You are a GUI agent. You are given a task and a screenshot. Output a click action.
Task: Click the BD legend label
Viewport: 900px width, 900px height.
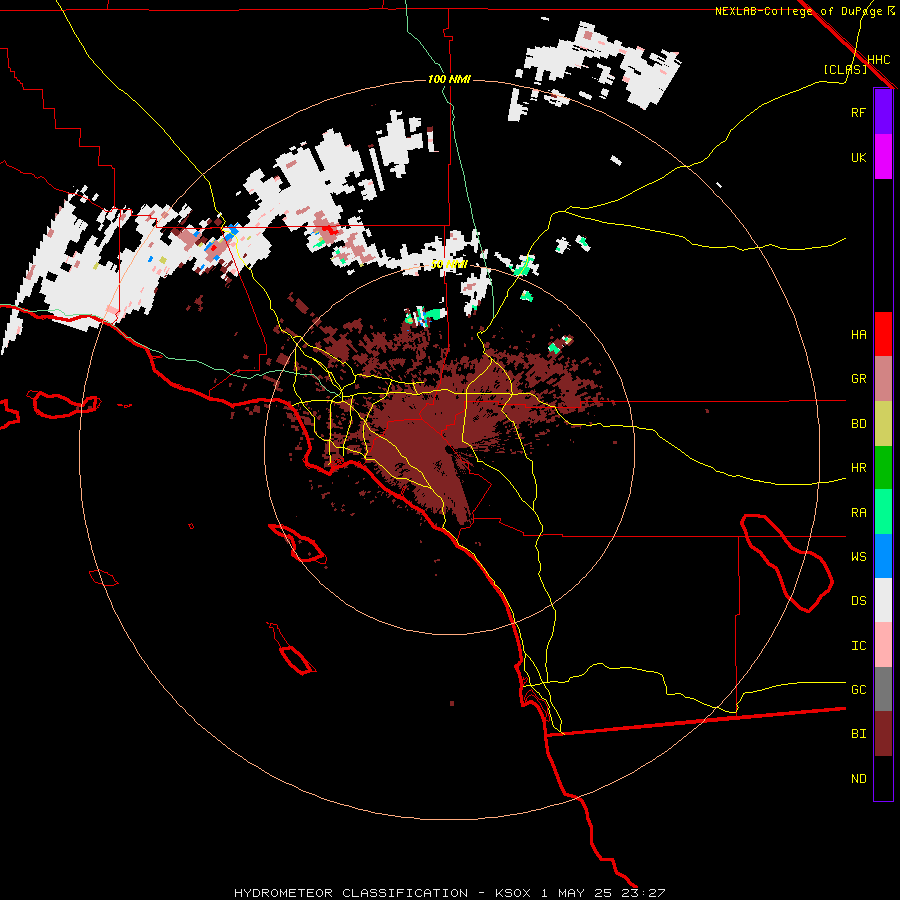tap(858, 424)
